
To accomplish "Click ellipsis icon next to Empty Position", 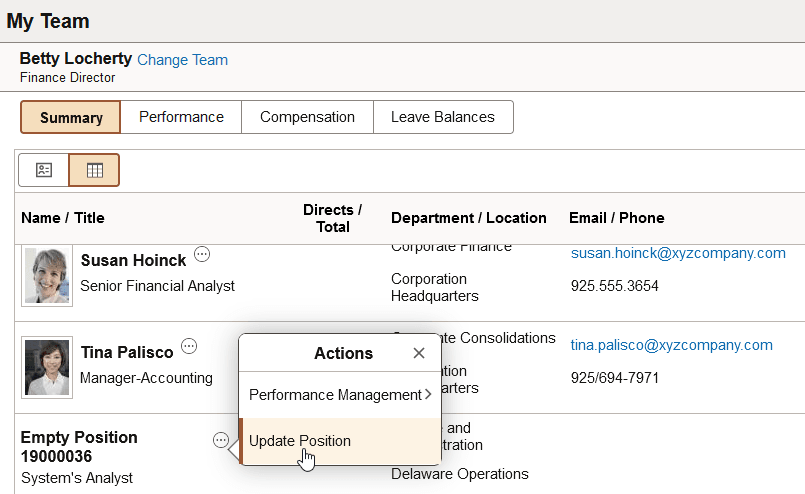I will click(x=220, y=439).
